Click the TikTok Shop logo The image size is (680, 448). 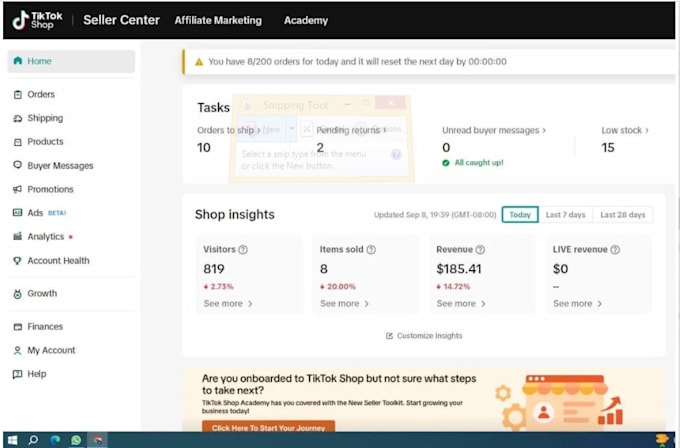point(37,20)
